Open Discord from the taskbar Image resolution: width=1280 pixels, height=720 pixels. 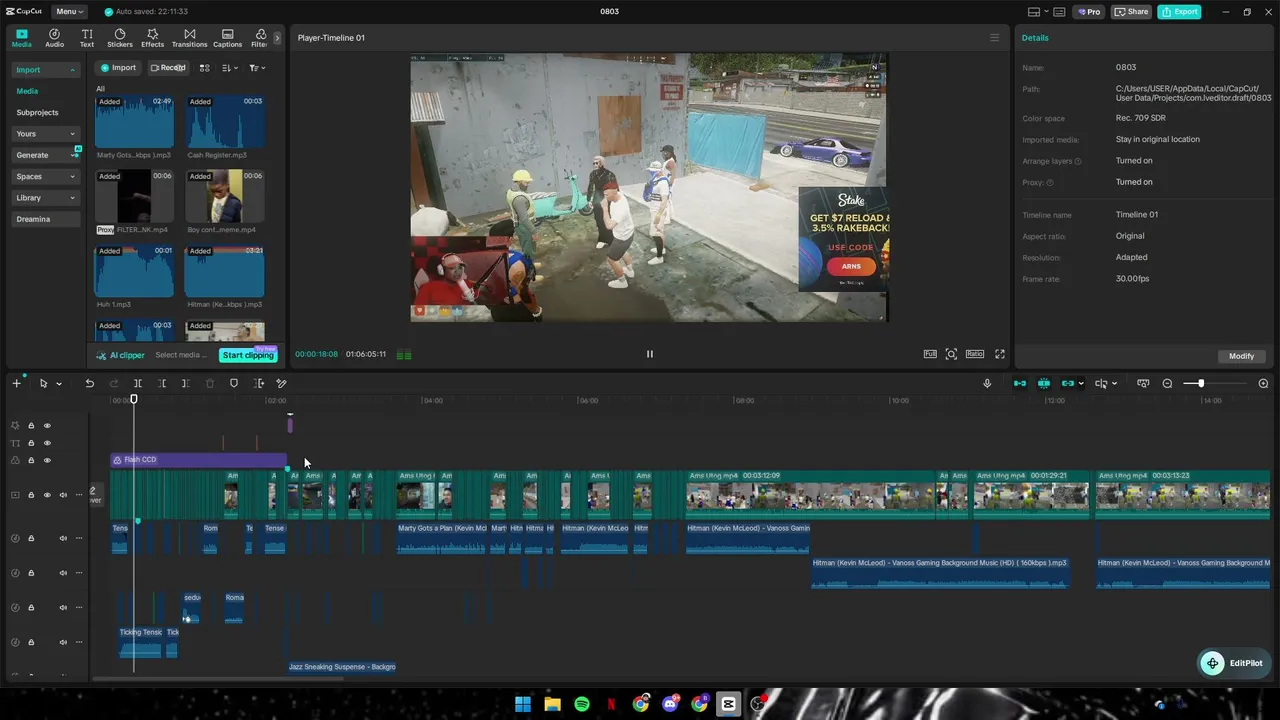pos(670,704)
